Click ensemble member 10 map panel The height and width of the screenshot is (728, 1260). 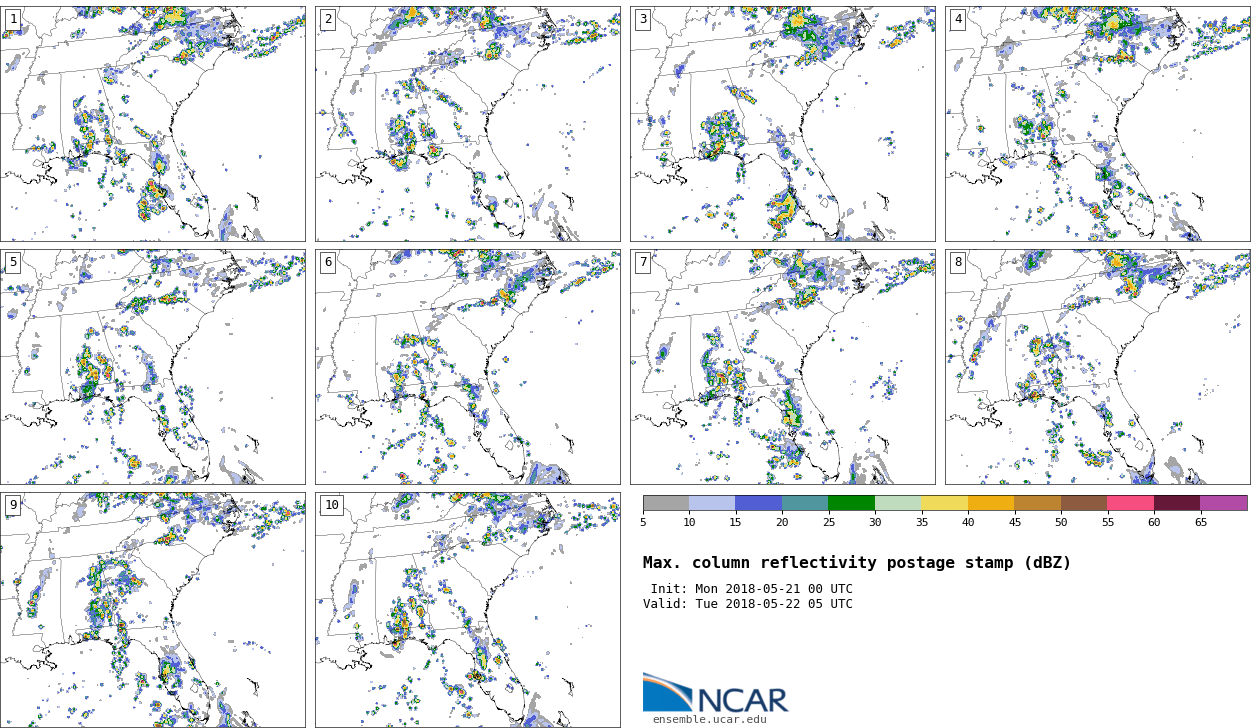pos(468,610)
